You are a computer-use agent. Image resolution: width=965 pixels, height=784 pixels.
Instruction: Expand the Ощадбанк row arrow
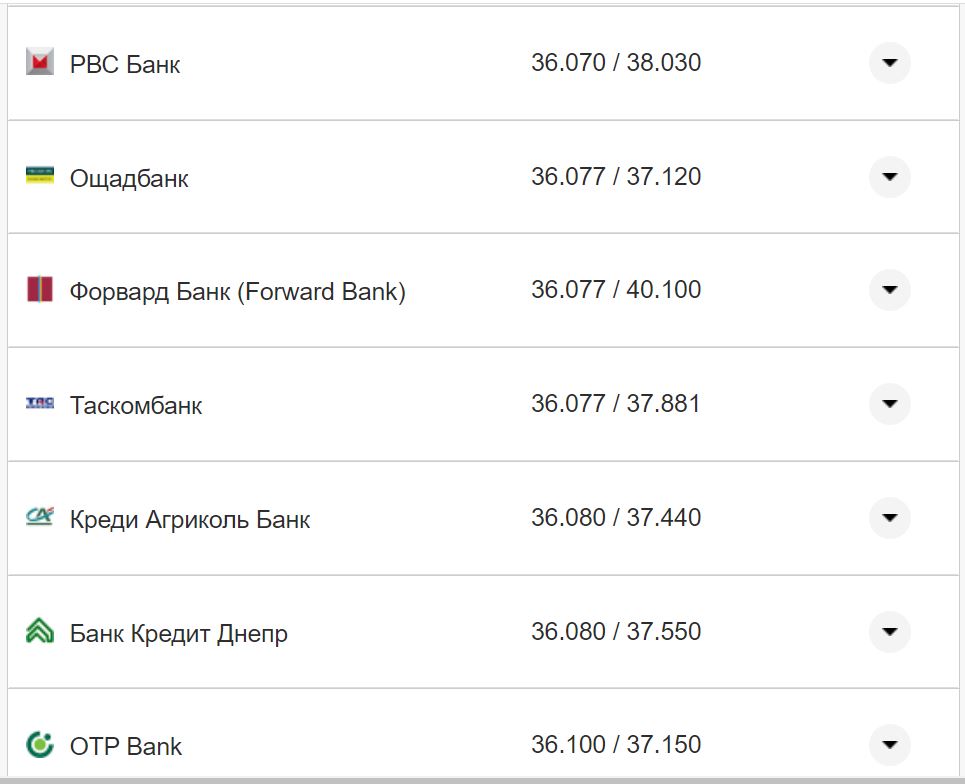(x=889, y=177)
